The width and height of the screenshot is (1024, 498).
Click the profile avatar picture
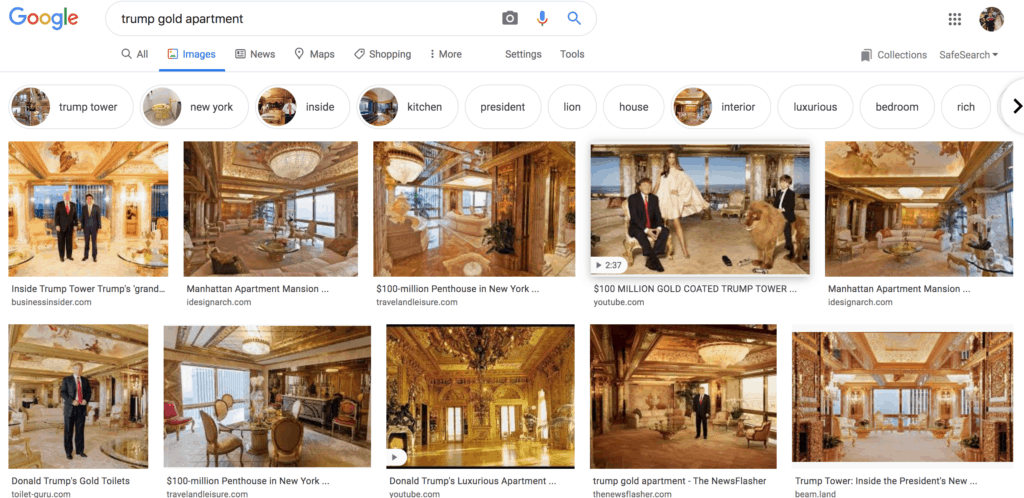991,19
